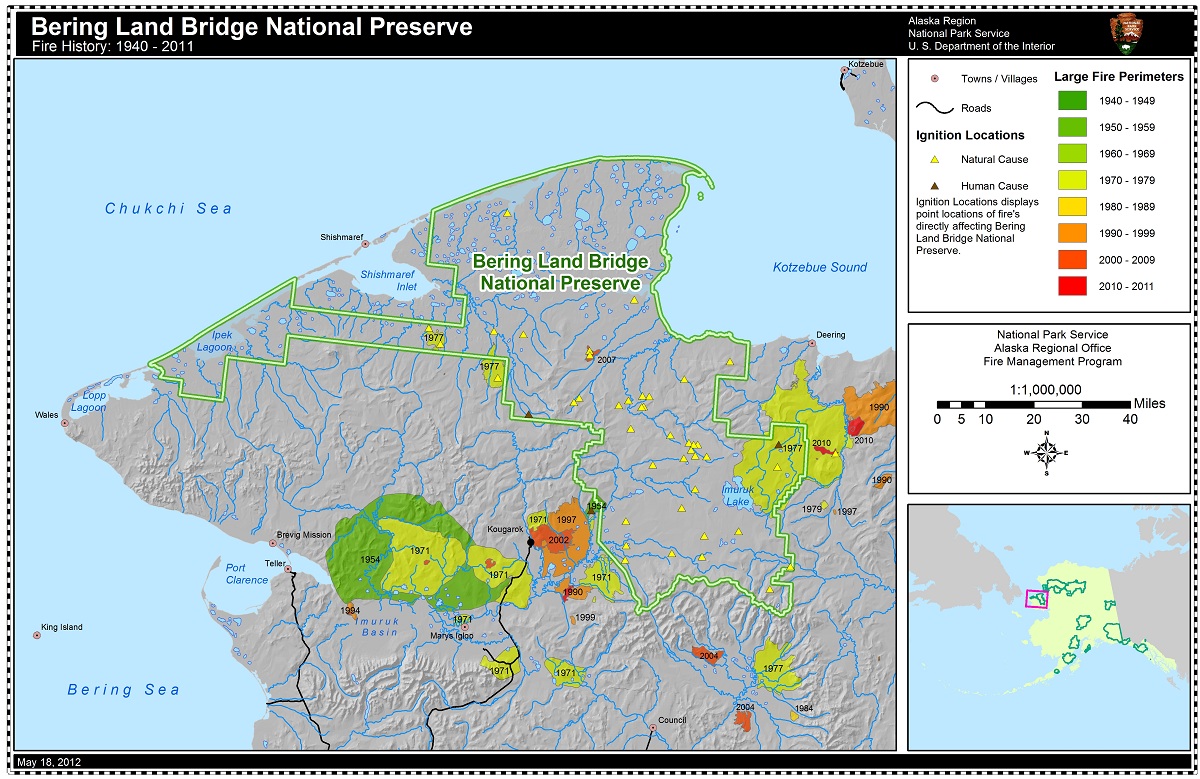
Task: Click the 'May 18, 2012' date in footer
Action: [49, 762]
